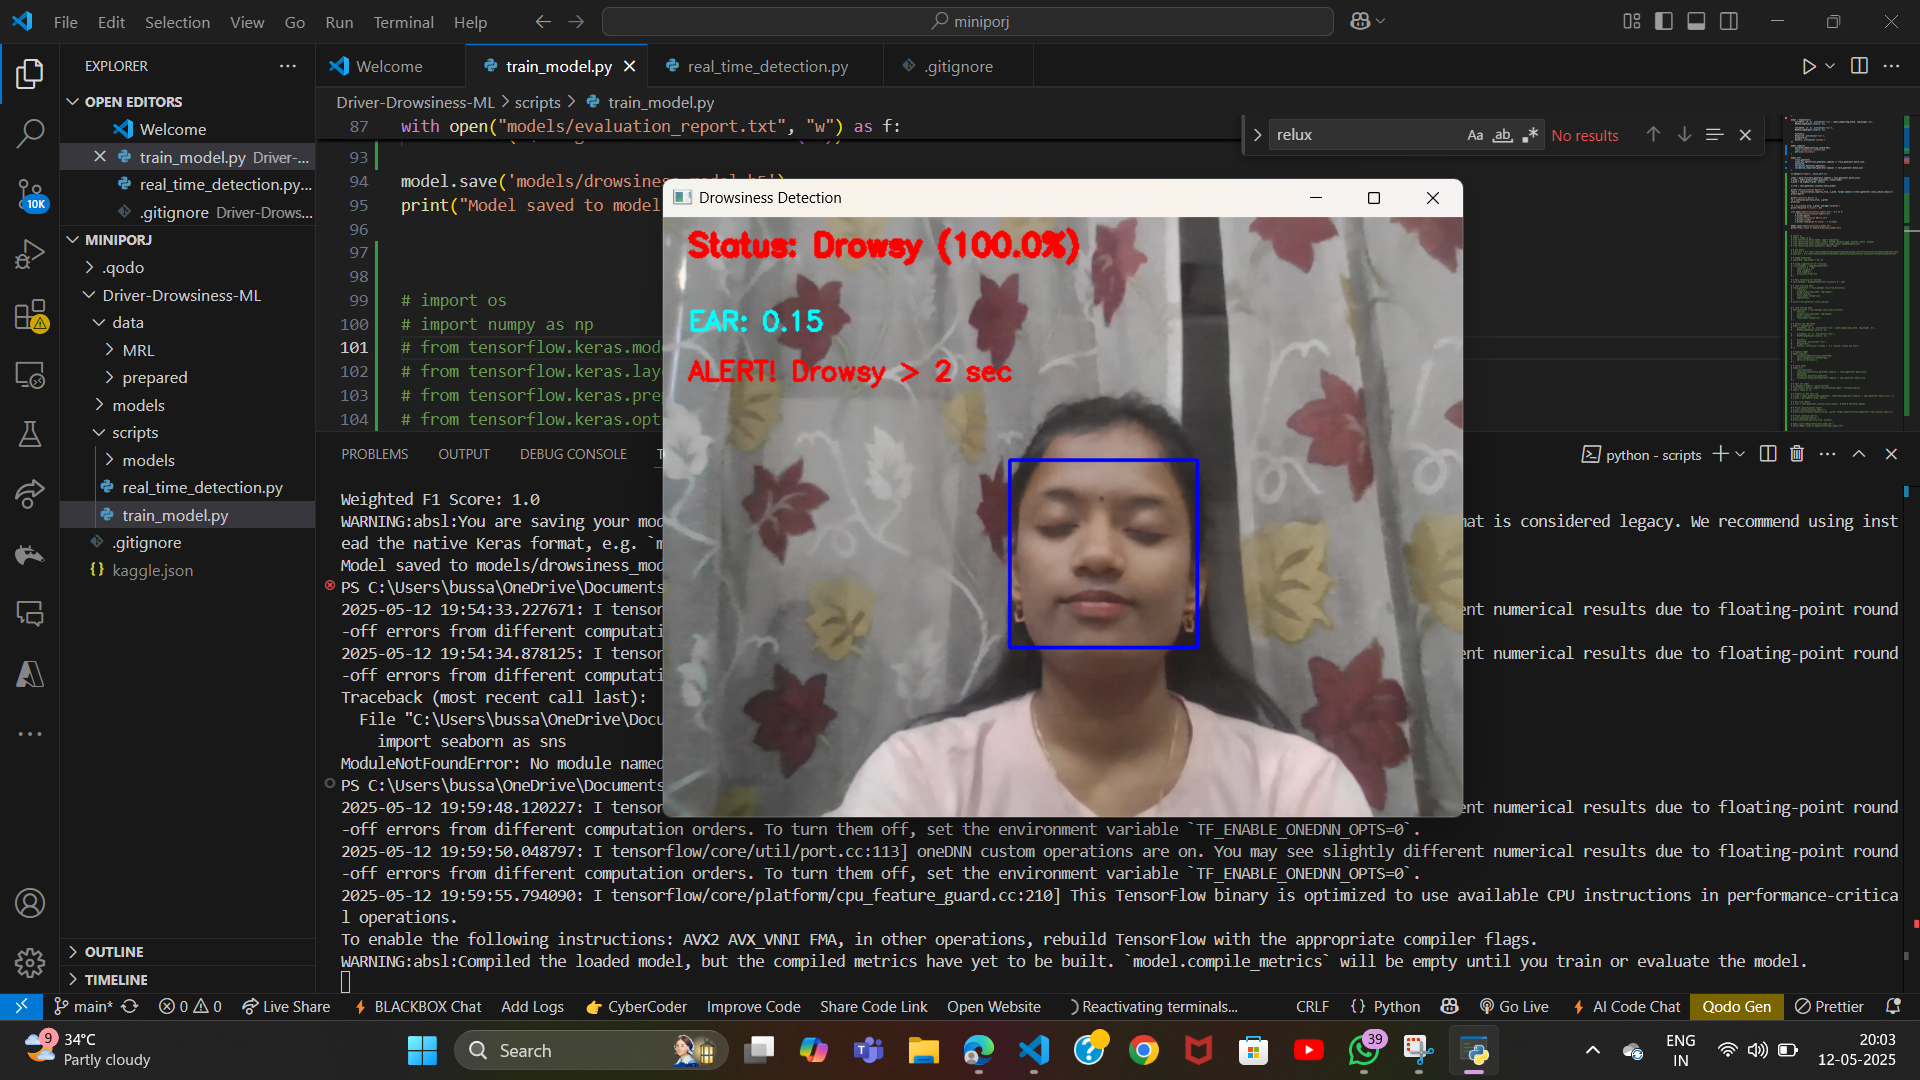This screenshot has width=1920, height=1080.
Task: Click Qodo Gen status bar button
Action: tap(1736, 1007)
